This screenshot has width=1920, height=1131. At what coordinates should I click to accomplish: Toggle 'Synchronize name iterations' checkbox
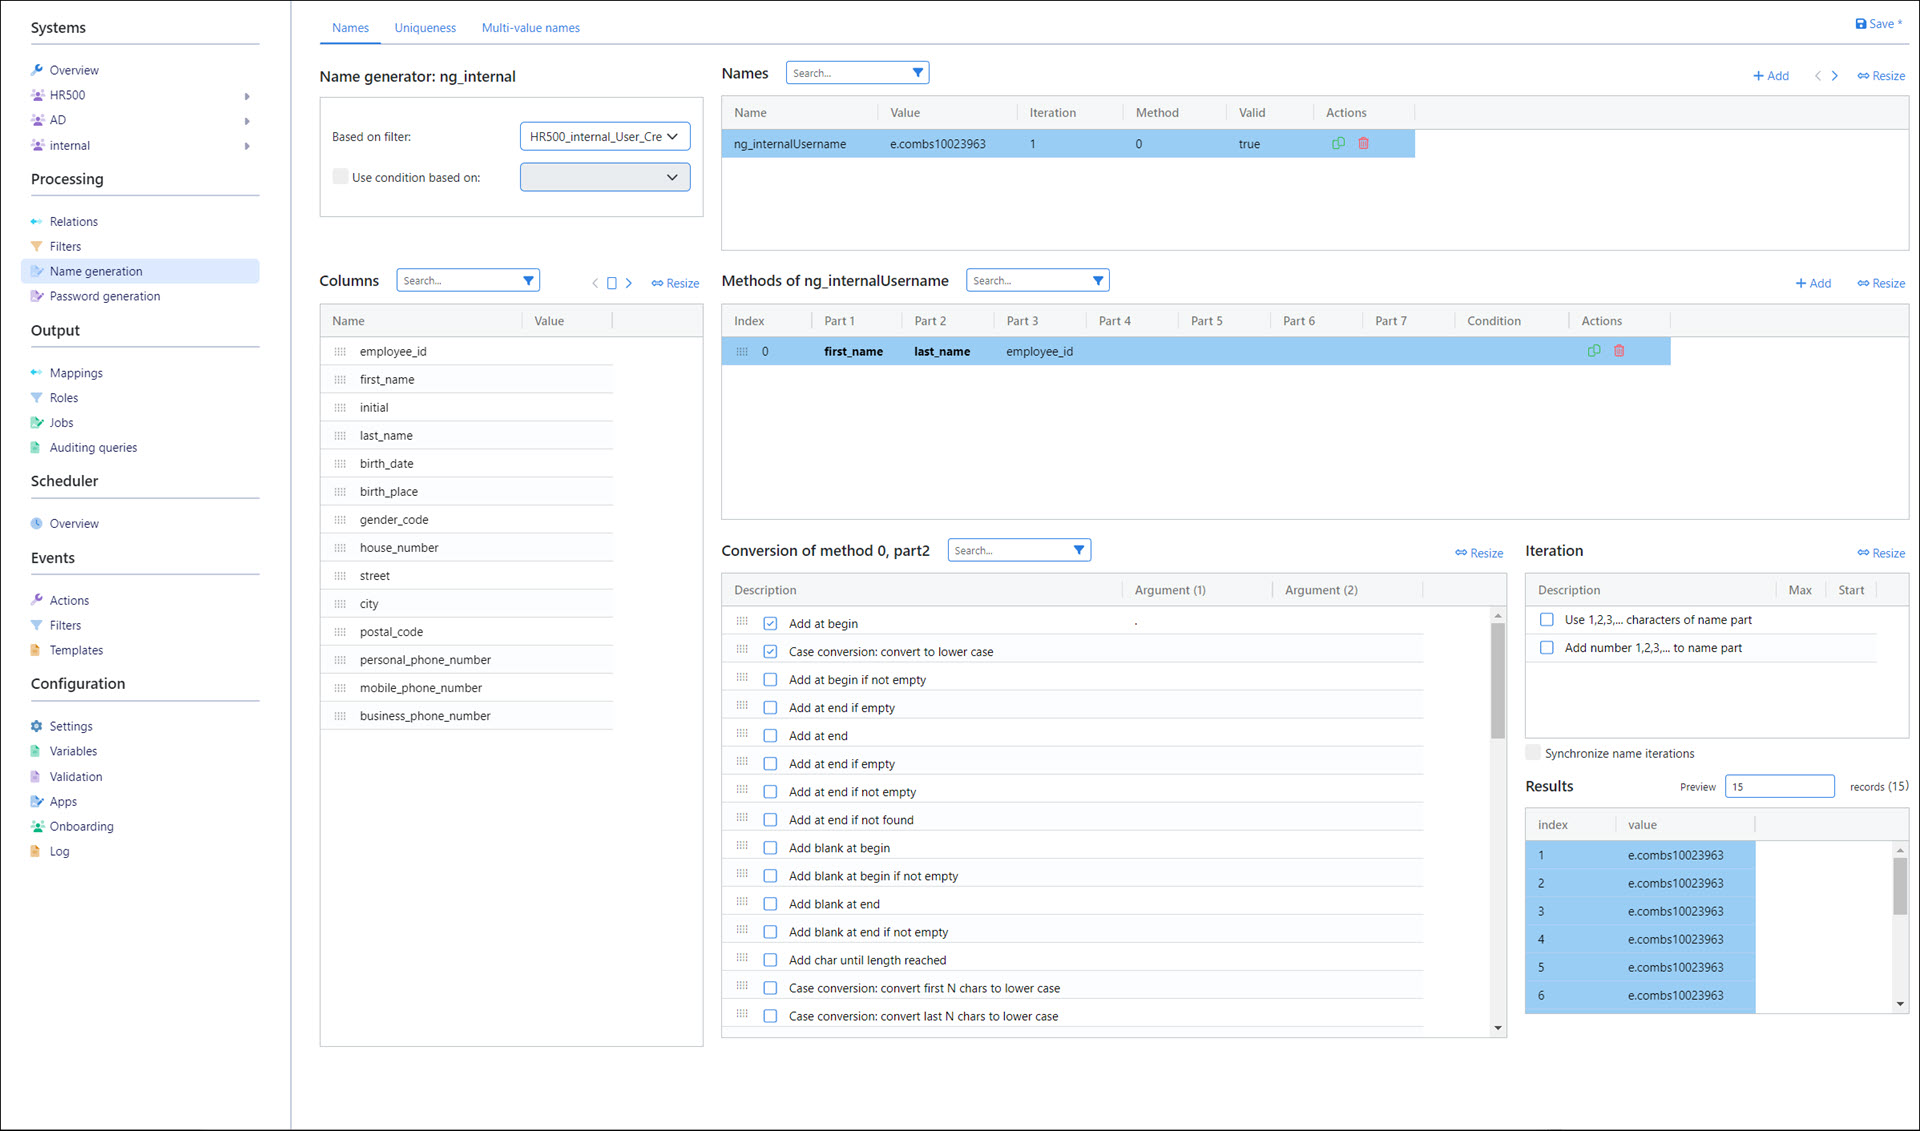[1533, 753]
